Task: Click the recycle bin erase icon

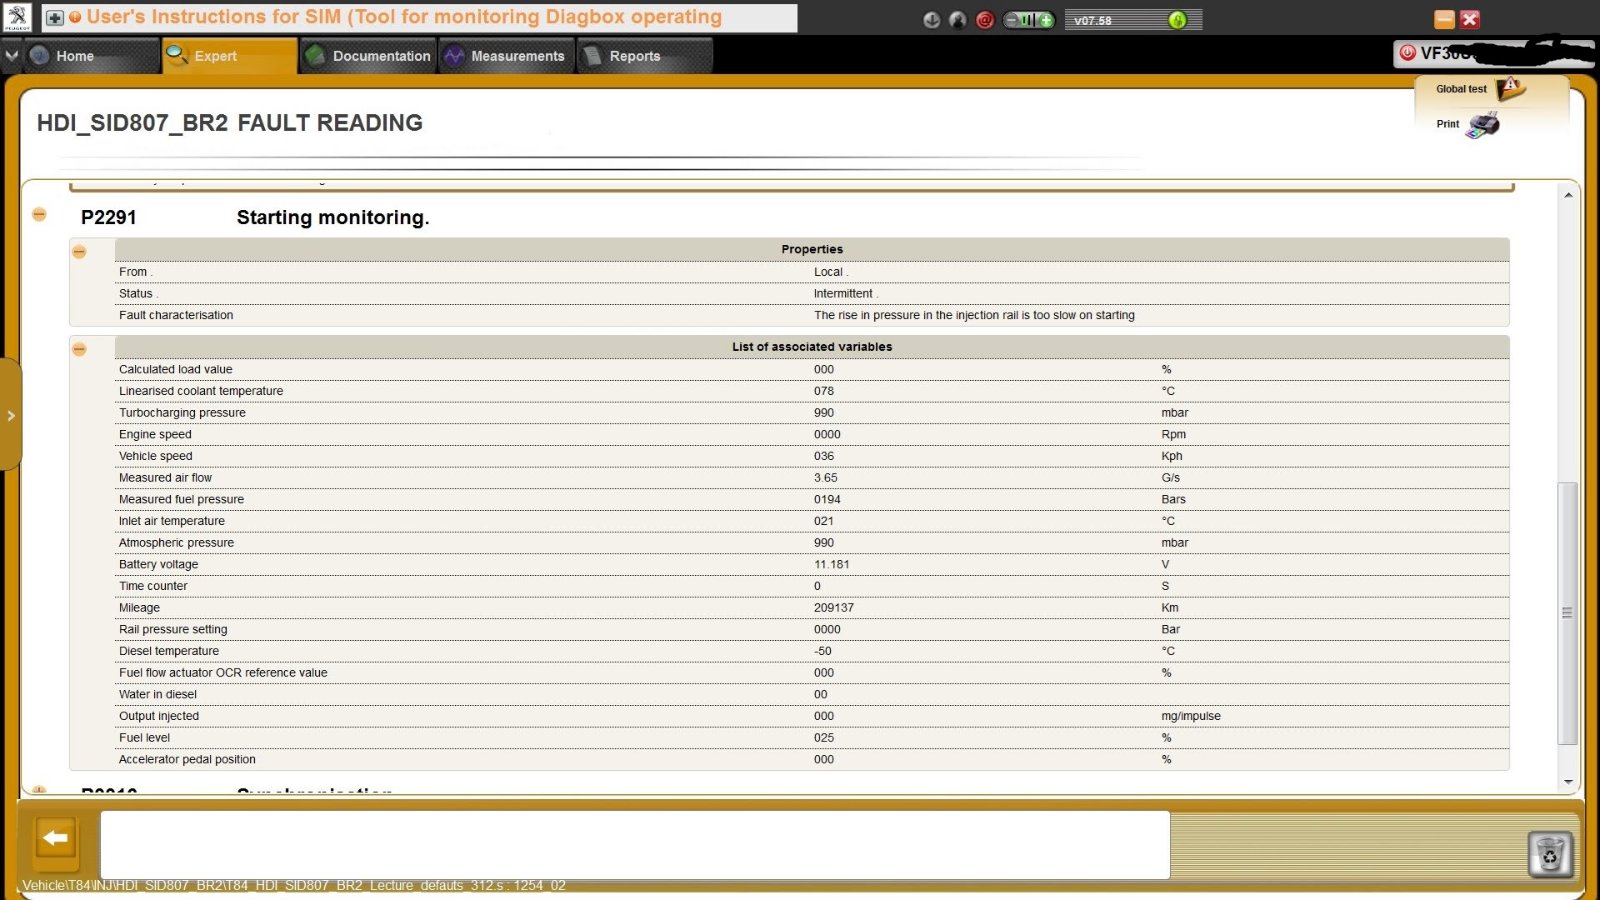Action: pyautogui.click(x=1550, y=855)
